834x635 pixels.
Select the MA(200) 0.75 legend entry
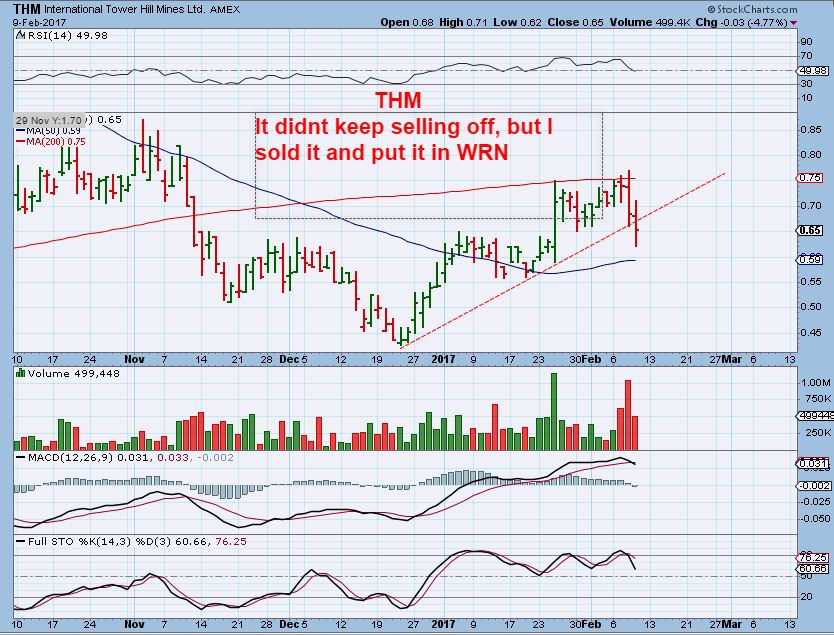coord(51,141)
